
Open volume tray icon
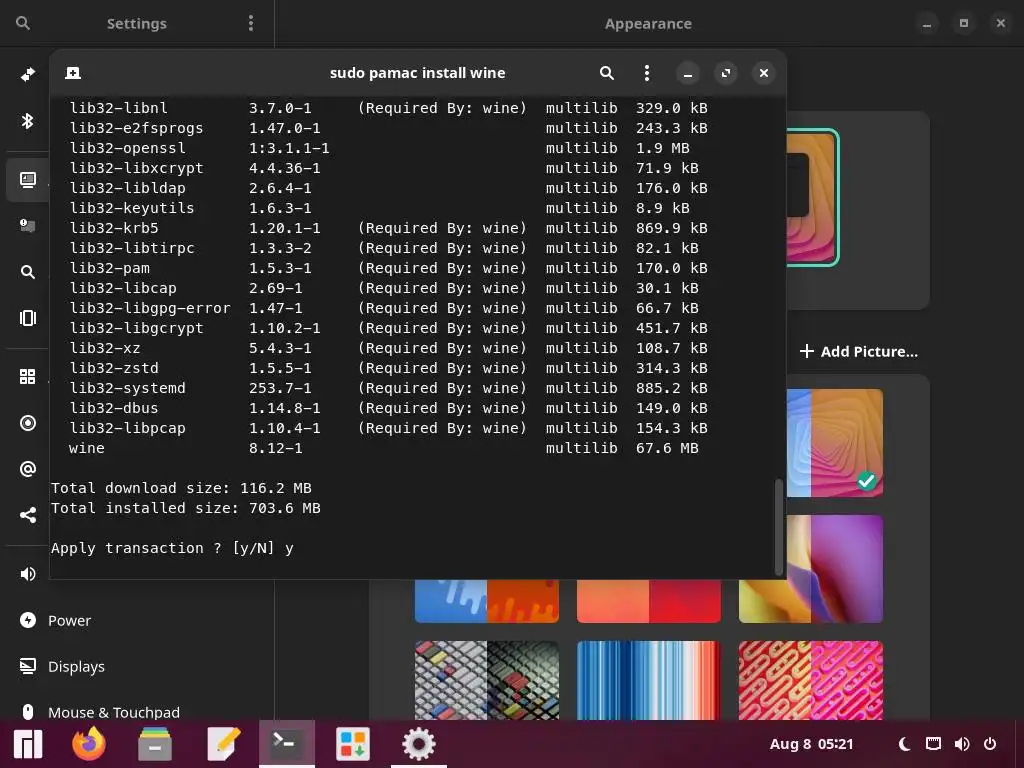click(962, 744)
